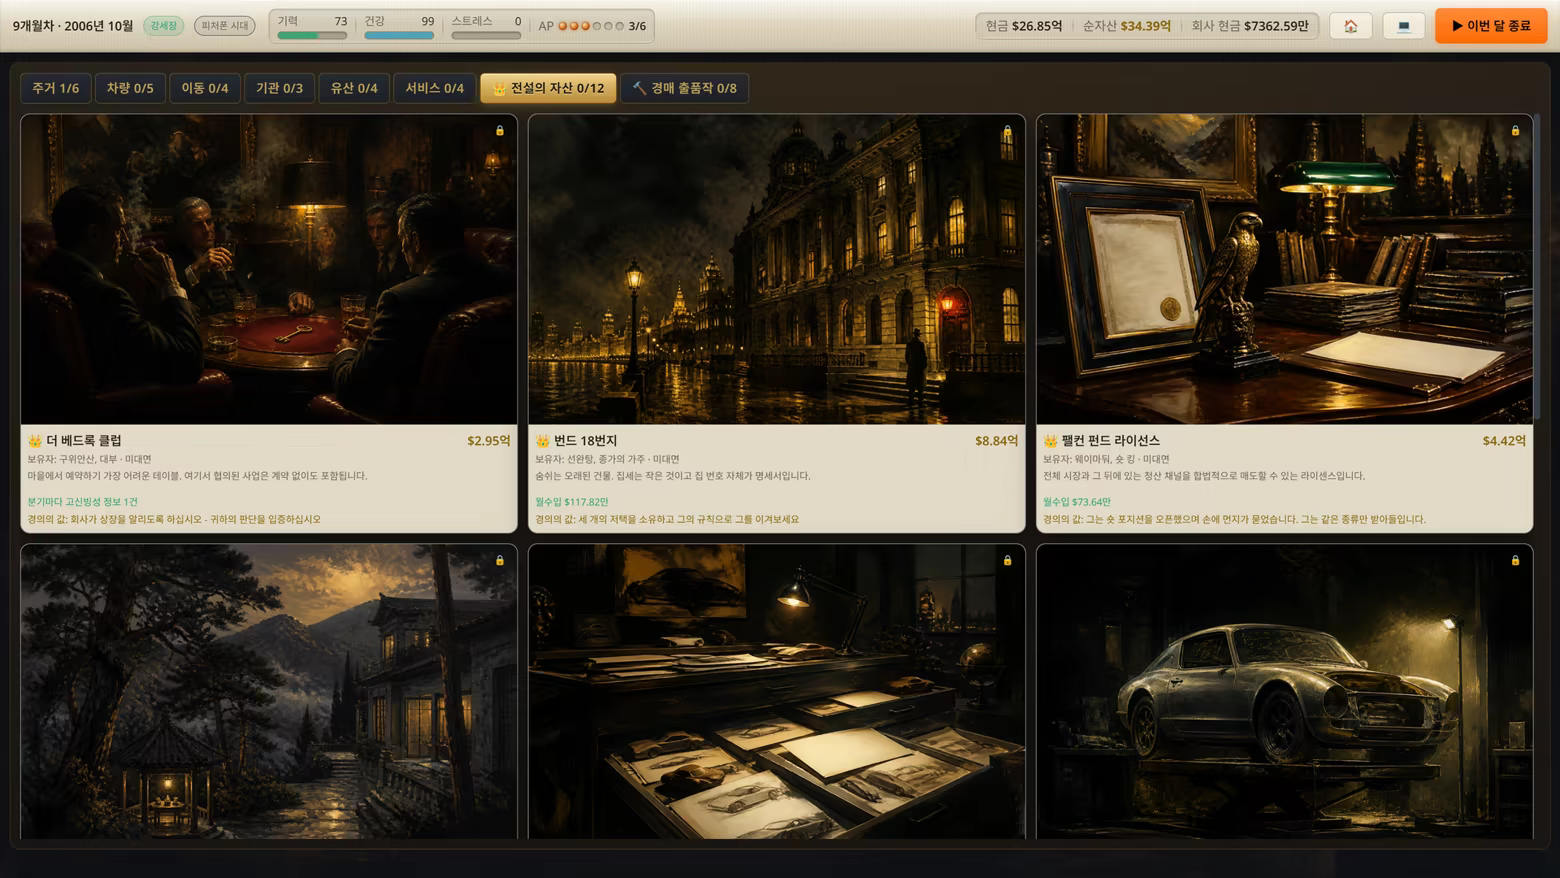The image size is (1560, 878).
Task: Click the 9개월차 · 2006년 10월 date label
Action: click(72, 26)
